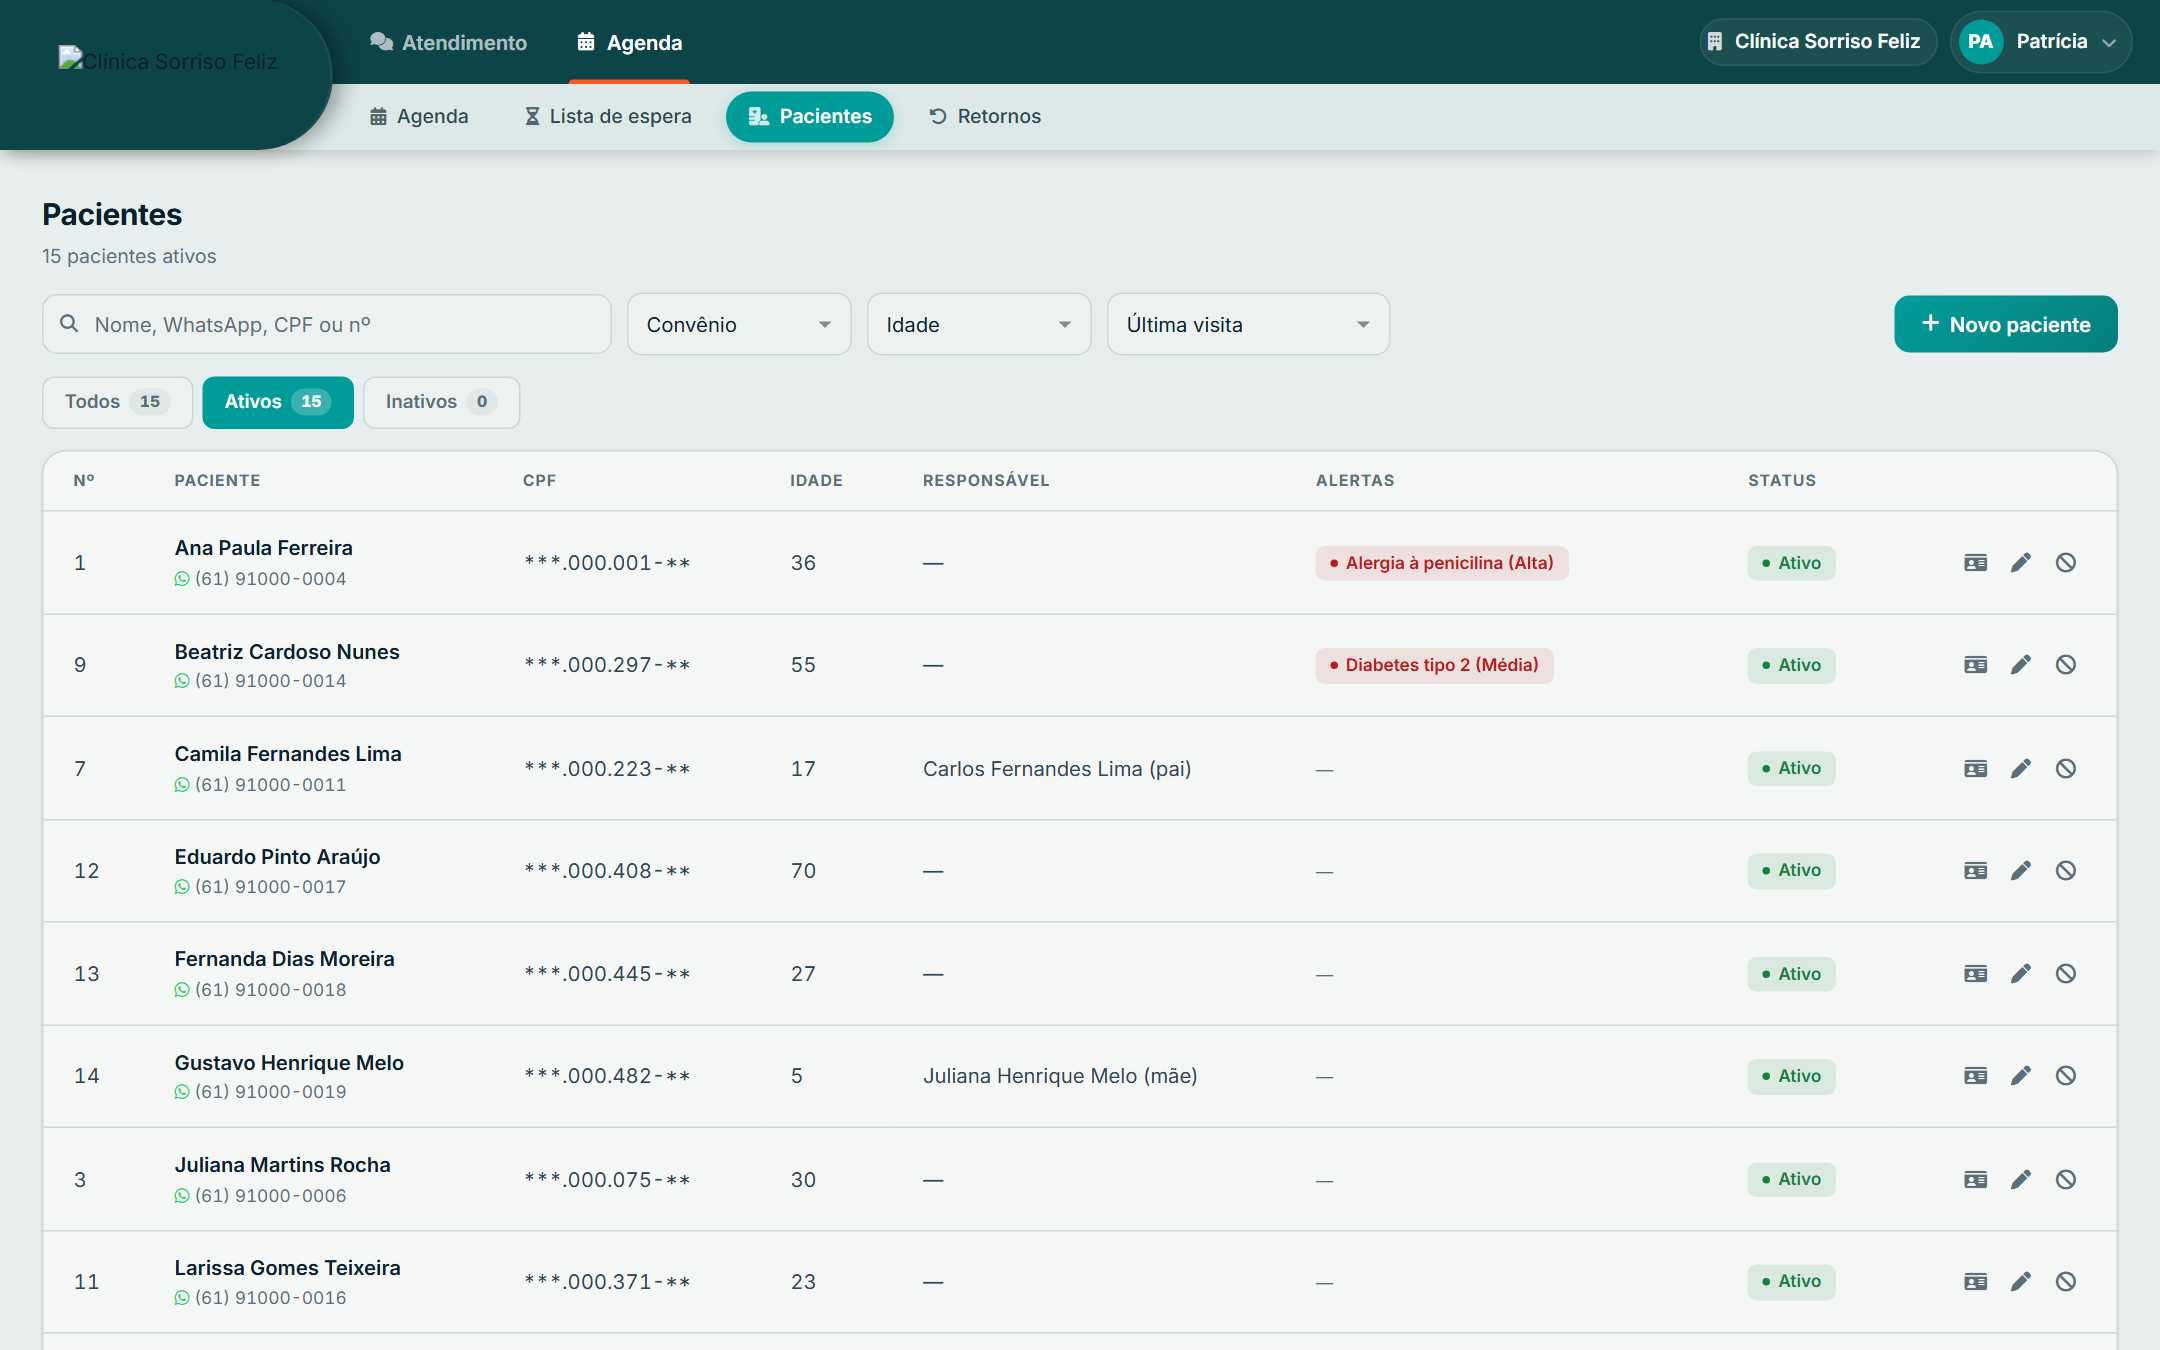Edit Juliana Martins Rocha with pencil icon

click(2021, 1180)
